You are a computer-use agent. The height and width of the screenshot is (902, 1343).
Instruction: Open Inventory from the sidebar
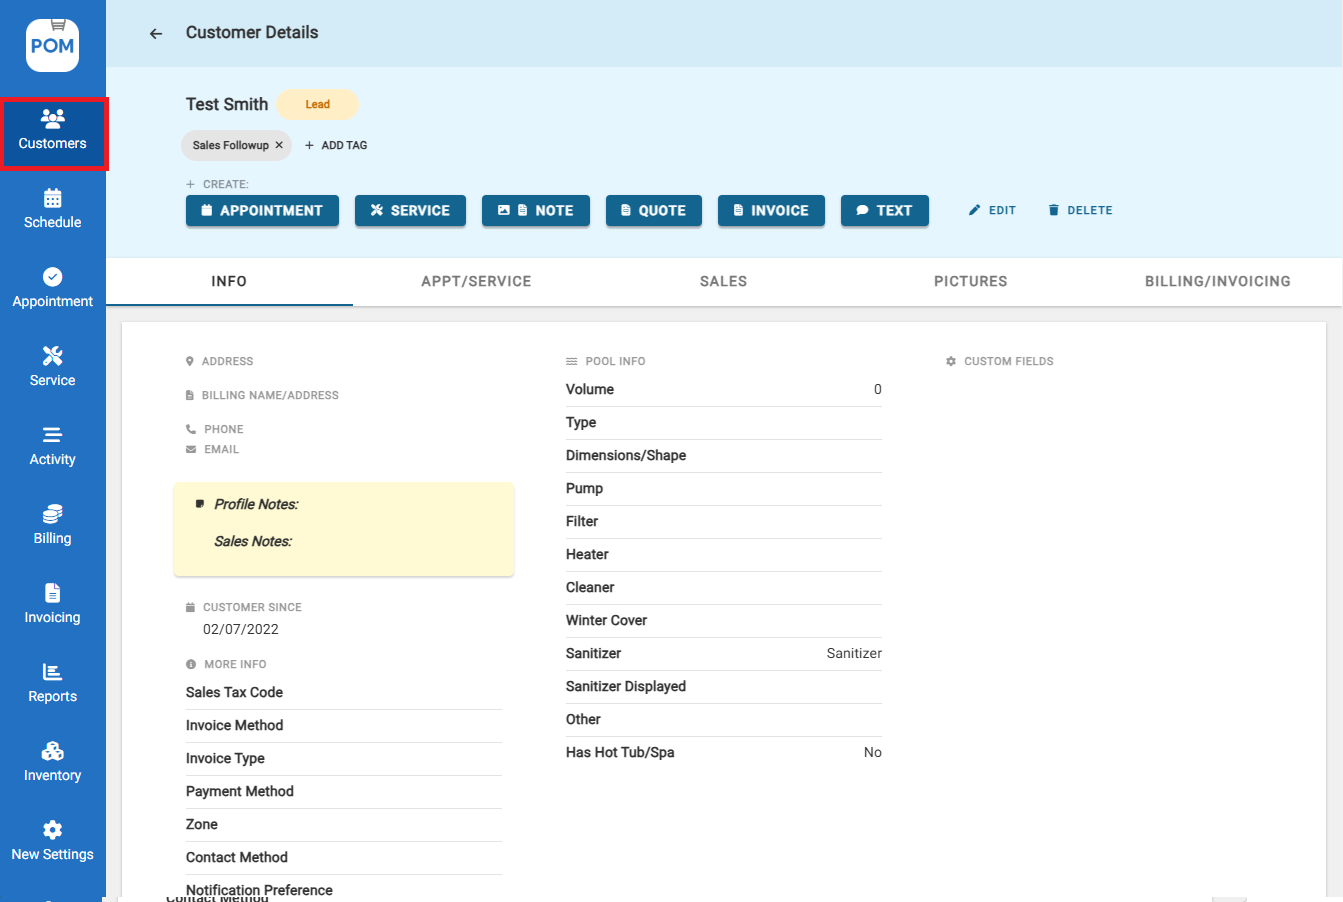tap(53, 762)
